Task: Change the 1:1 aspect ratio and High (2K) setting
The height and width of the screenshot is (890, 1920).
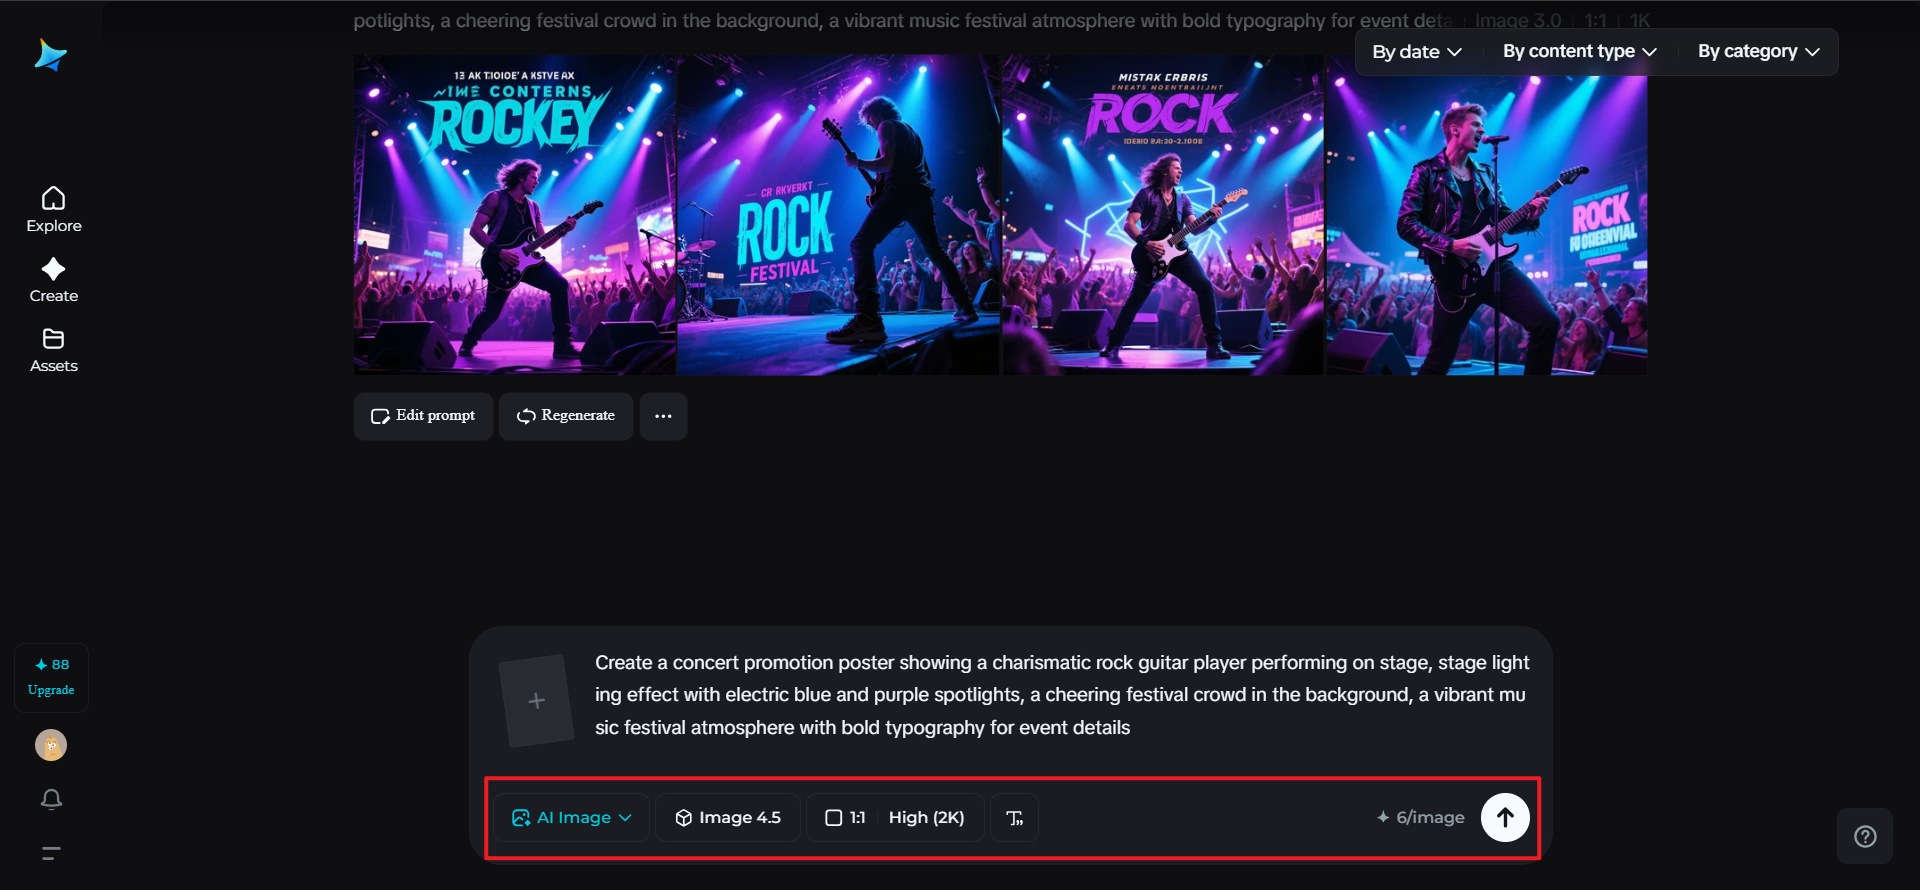Action: pyautogui.click(x=895, y=818)
